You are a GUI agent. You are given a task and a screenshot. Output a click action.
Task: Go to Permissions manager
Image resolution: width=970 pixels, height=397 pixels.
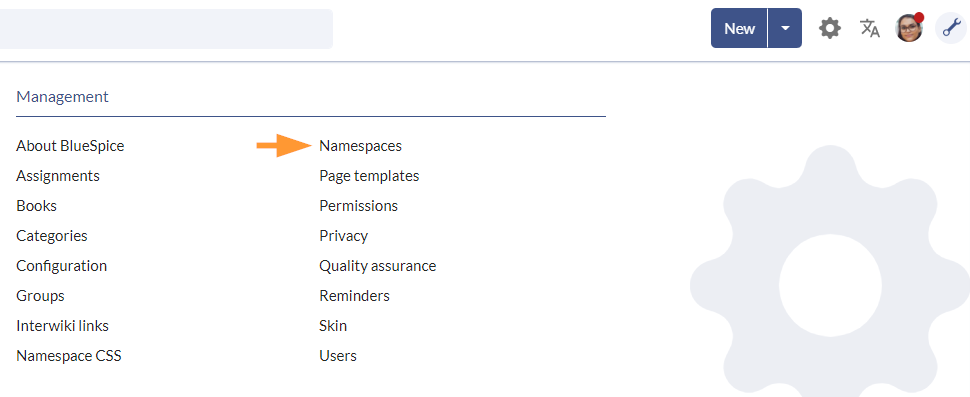[358, 206]
